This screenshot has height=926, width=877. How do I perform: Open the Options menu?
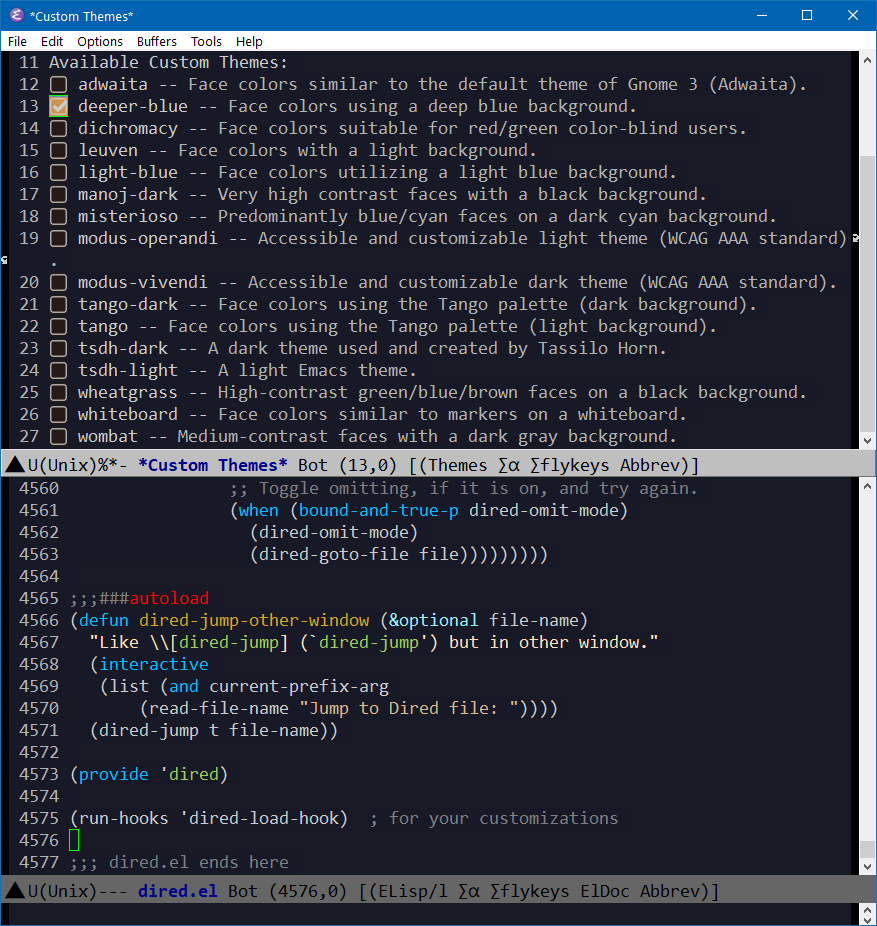click(x=100, y=41)
